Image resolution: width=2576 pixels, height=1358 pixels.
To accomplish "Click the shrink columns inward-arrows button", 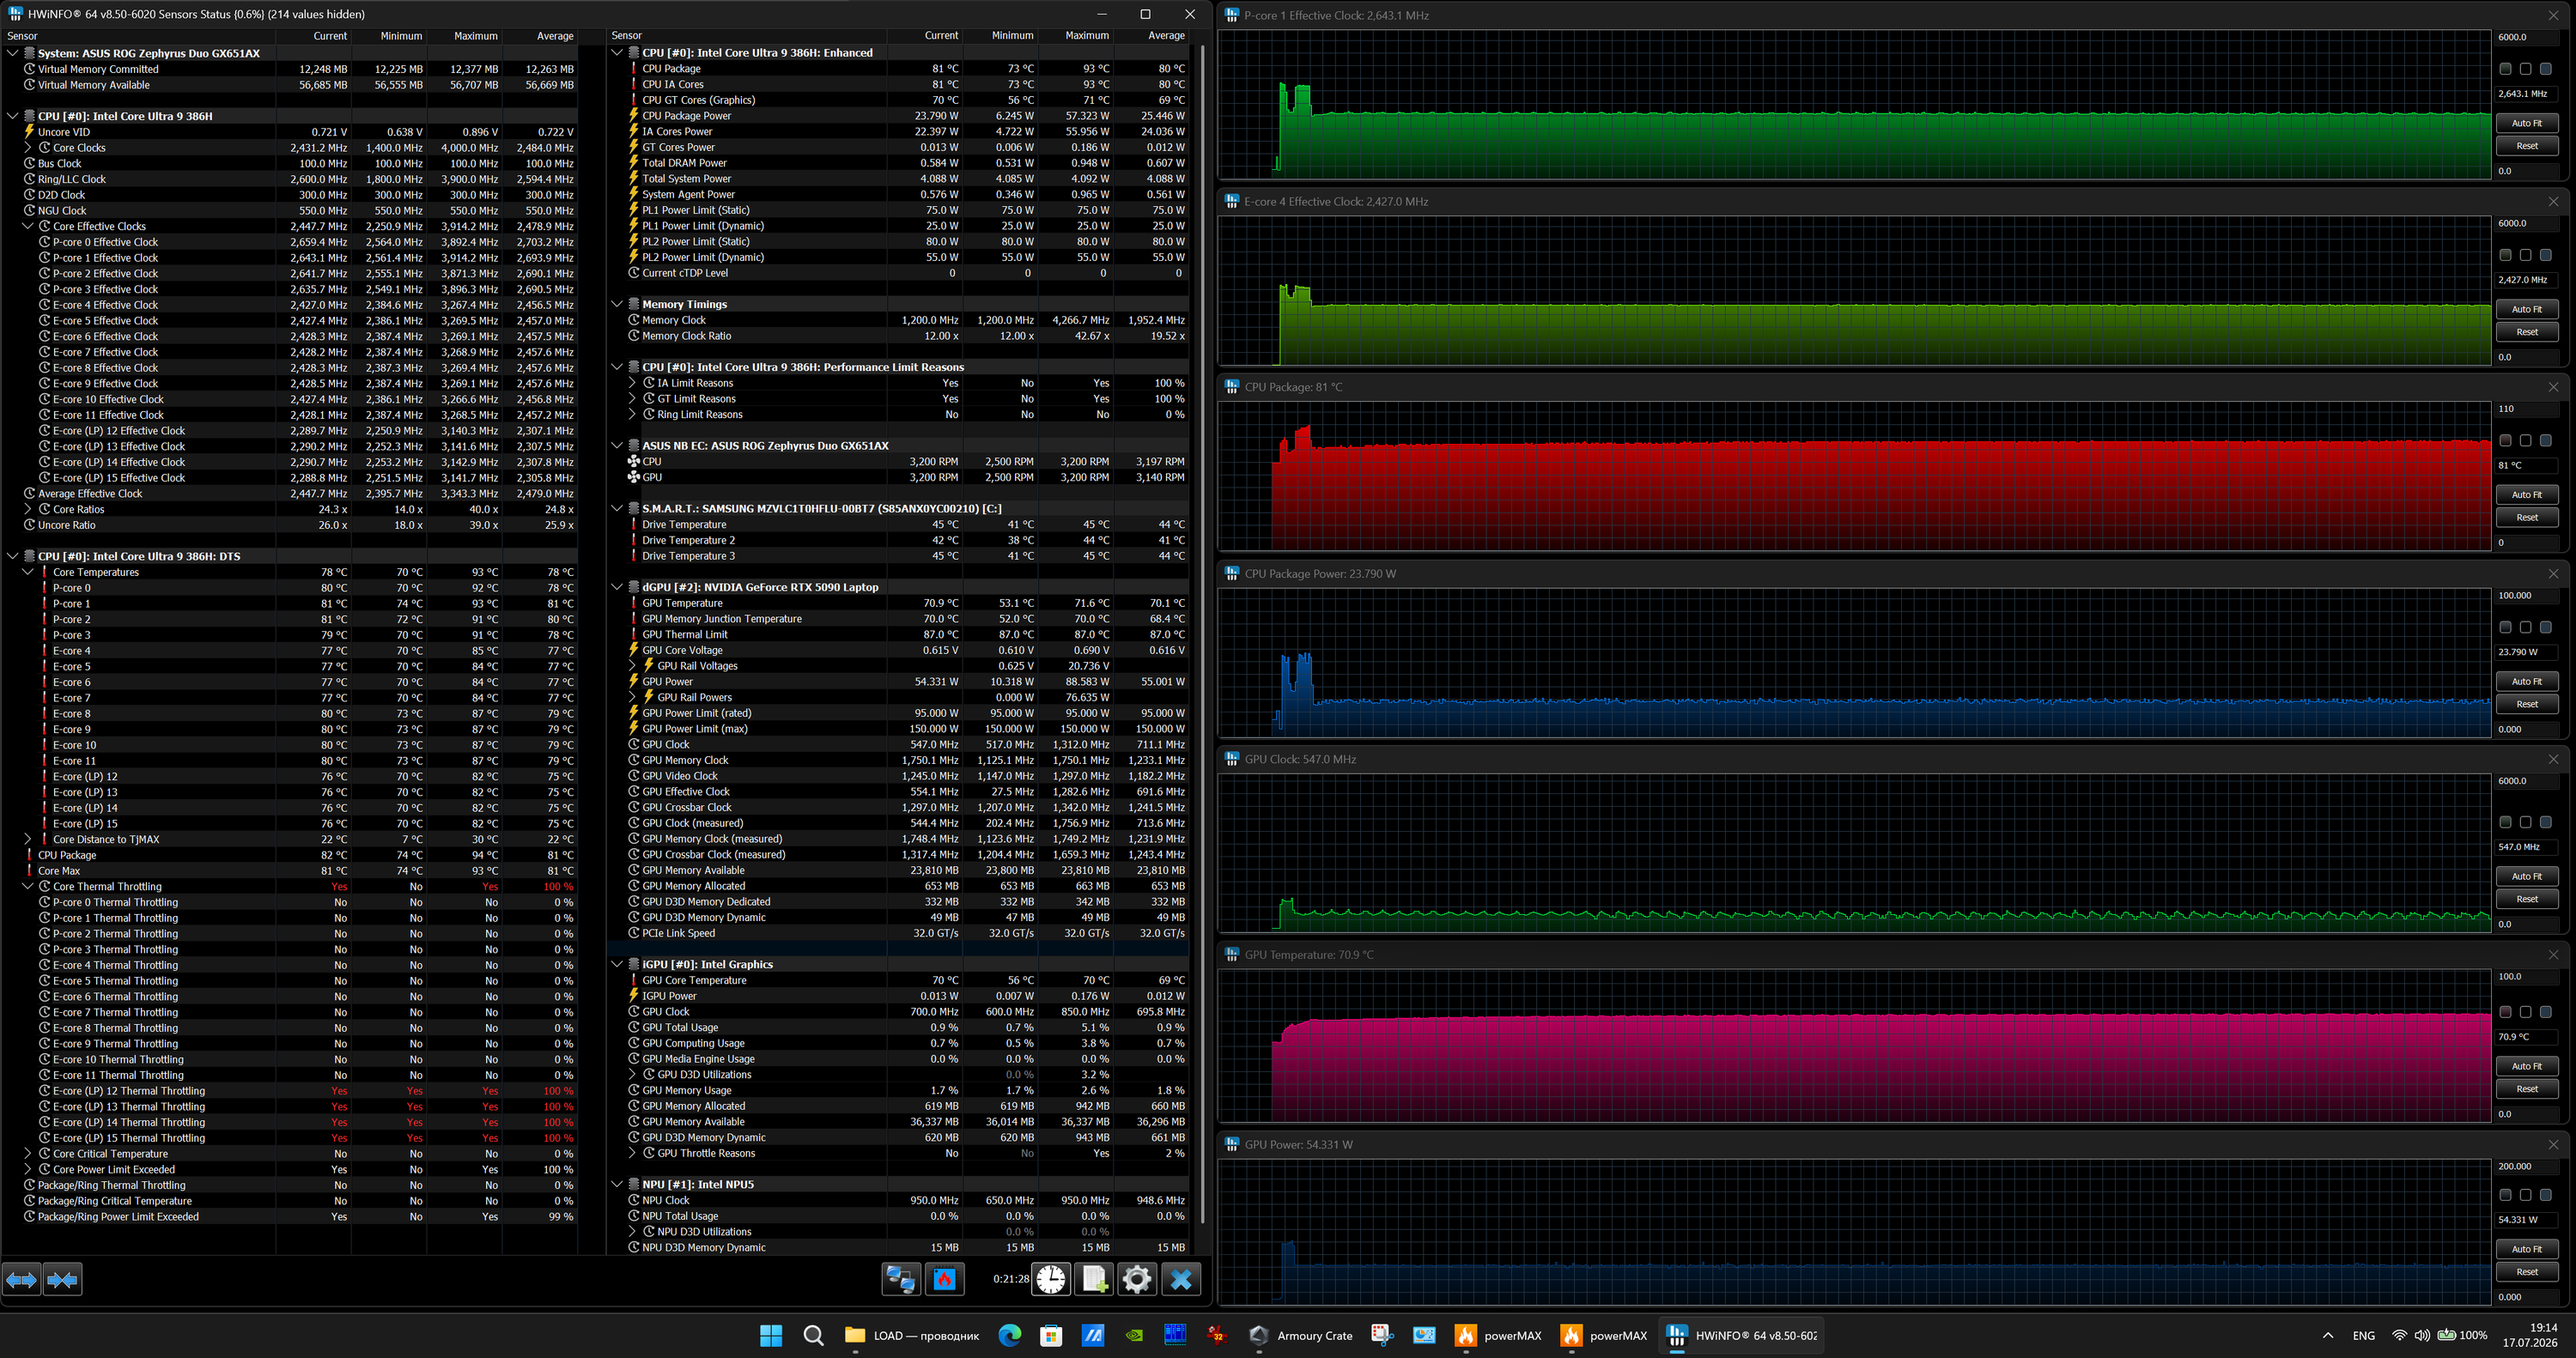I will (x=62, y=1279).
